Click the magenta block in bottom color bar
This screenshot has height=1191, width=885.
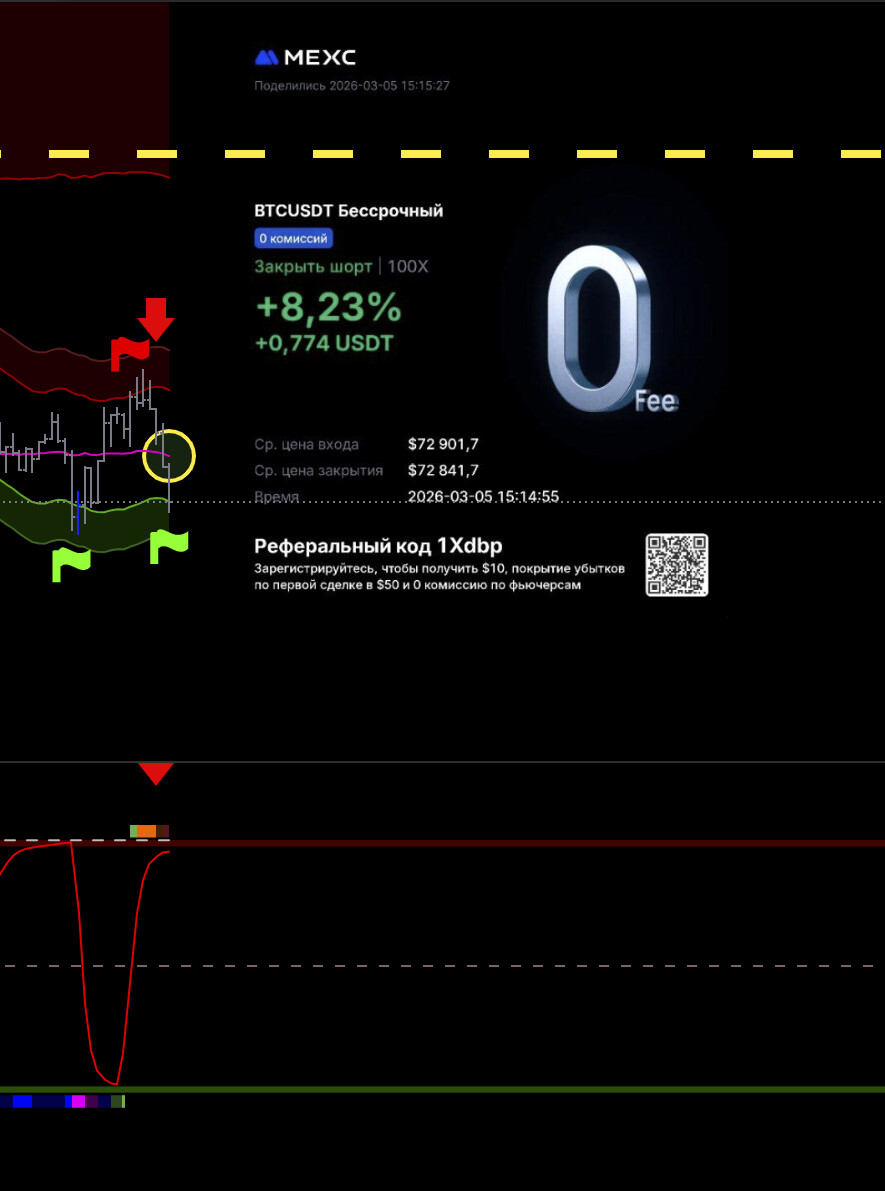coord(78,1101)
